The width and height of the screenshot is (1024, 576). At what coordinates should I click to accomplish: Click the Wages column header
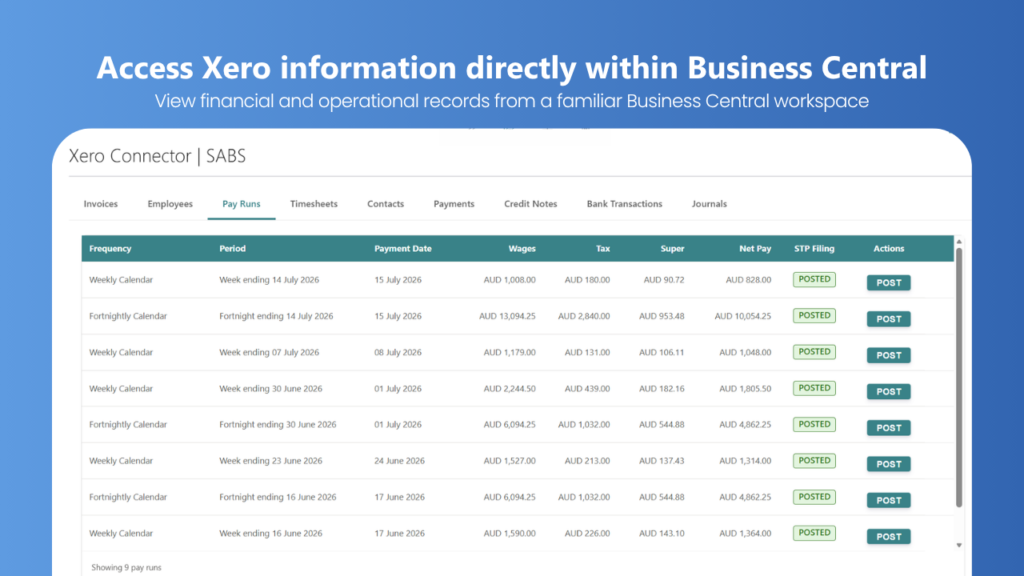click(x=522, y=249)
